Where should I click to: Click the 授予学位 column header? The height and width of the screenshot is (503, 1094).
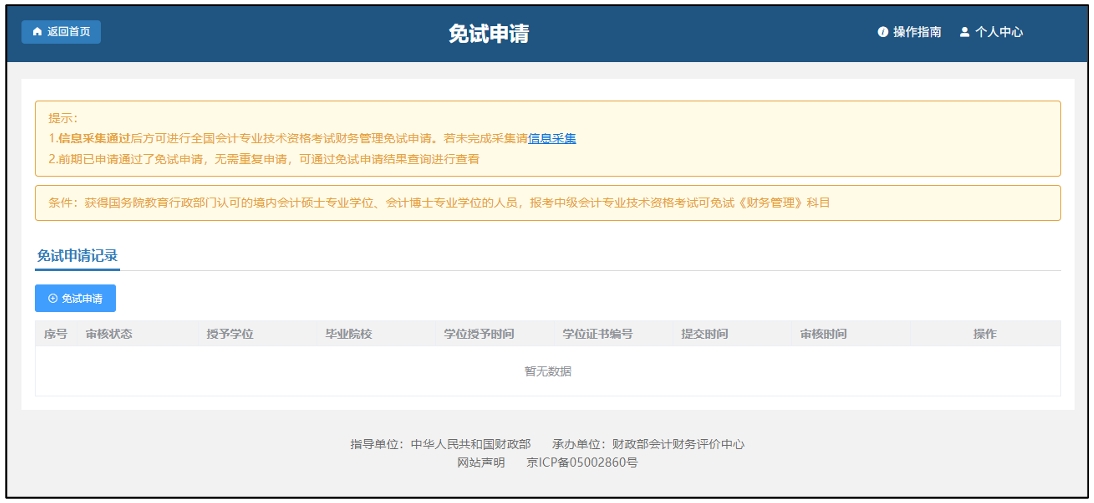(x=229, y=334)
